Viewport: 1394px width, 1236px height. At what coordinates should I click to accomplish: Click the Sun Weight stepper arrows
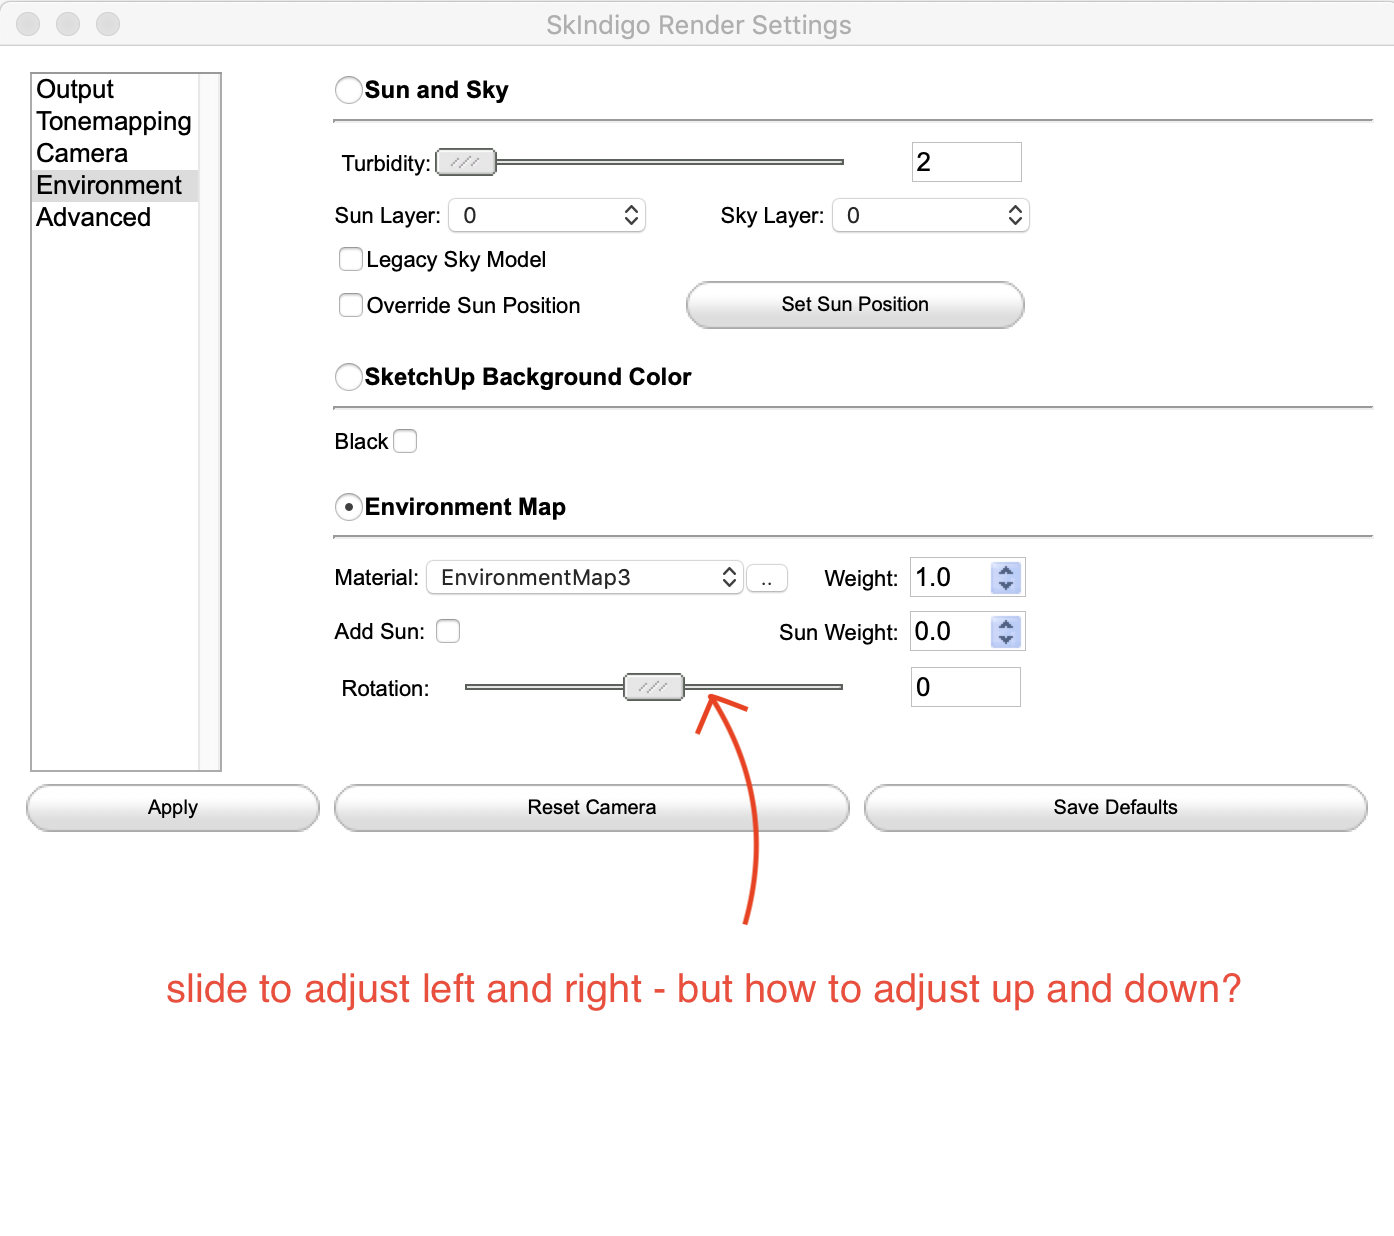point(1006,632)
